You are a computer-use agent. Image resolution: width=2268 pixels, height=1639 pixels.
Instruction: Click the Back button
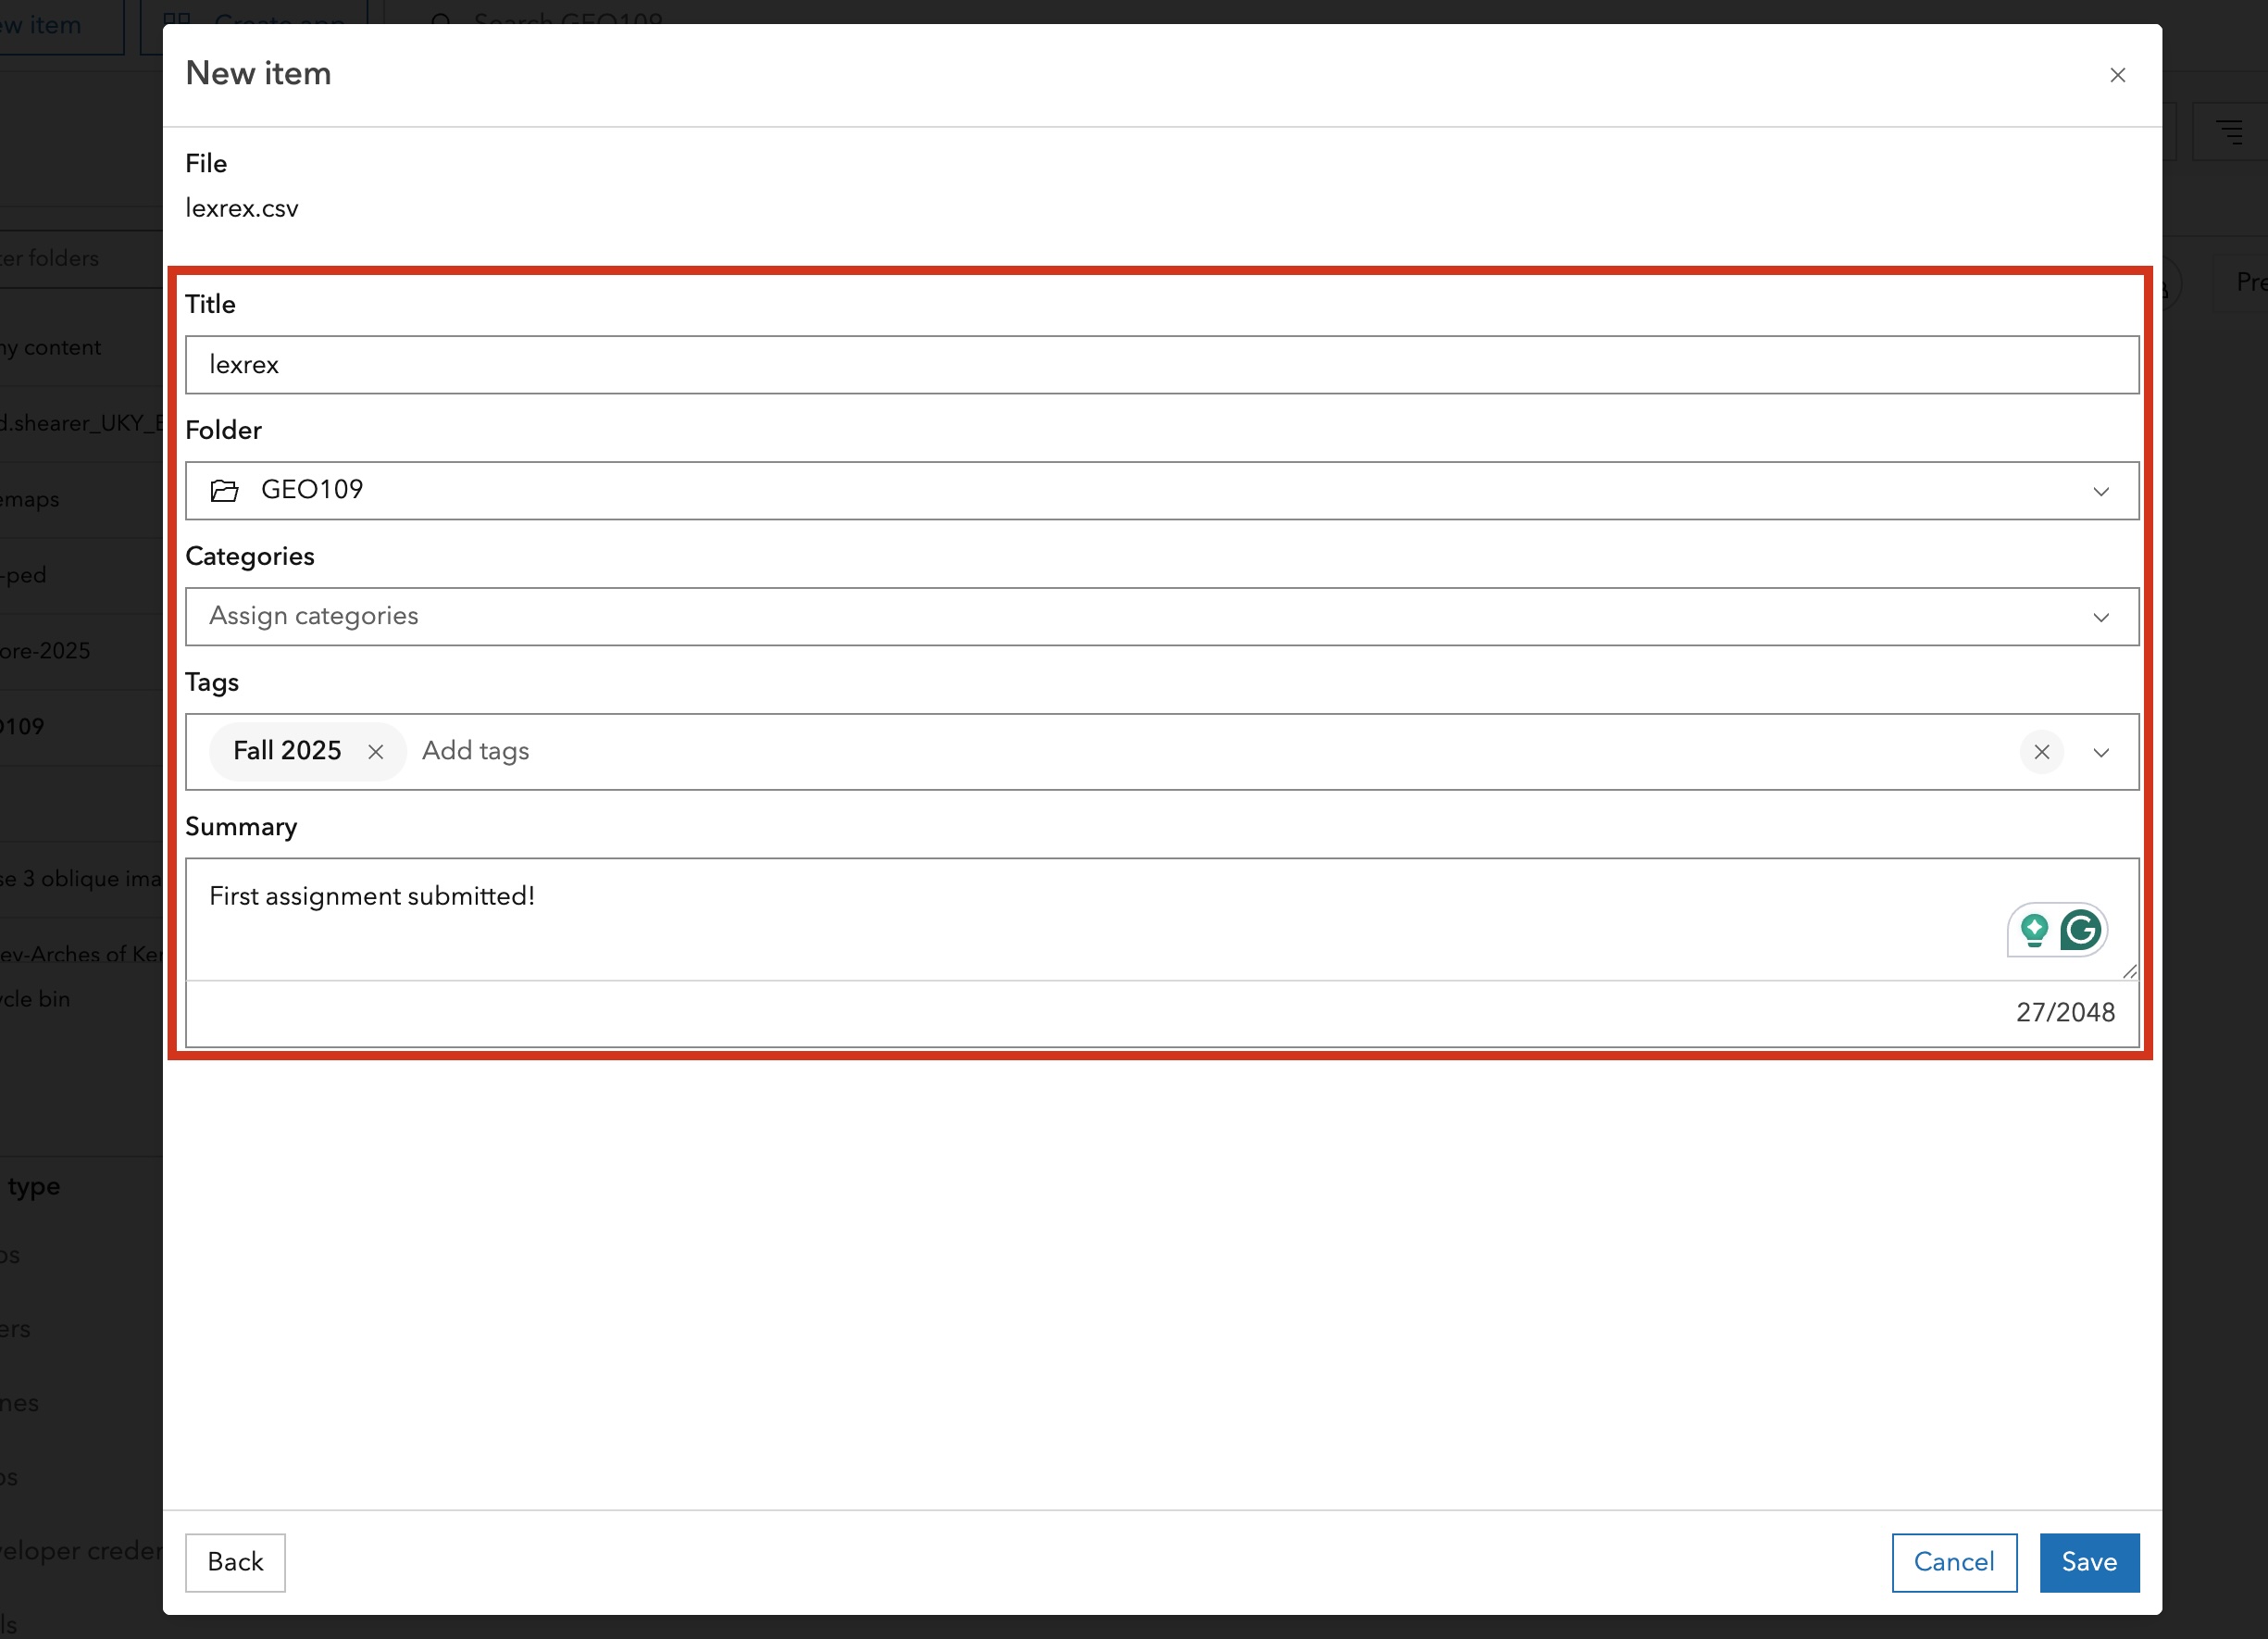point(235,1562)
